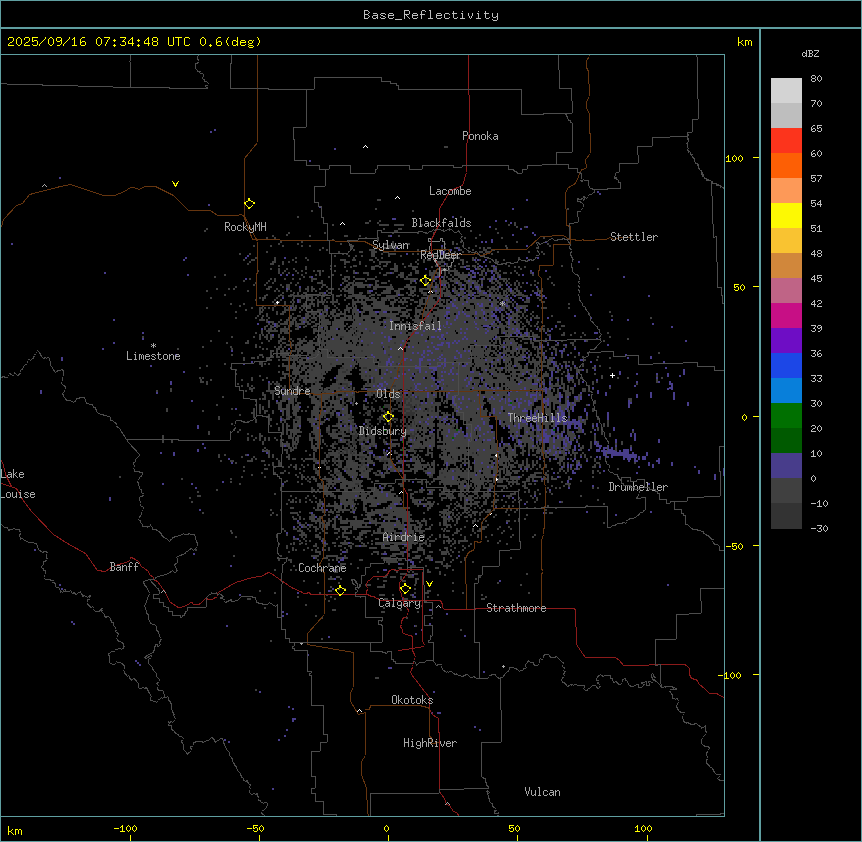862x842 pixels.
Task: Click the white caret marker below Ponoka
Action: pos(365,147)
